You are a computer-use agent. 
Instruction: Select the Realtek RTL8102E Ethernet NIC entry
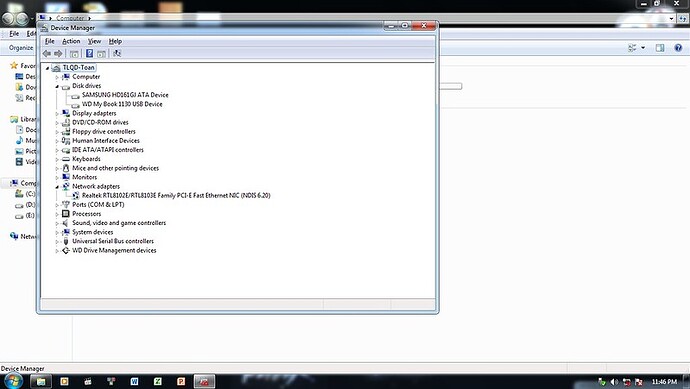[176, 195]
